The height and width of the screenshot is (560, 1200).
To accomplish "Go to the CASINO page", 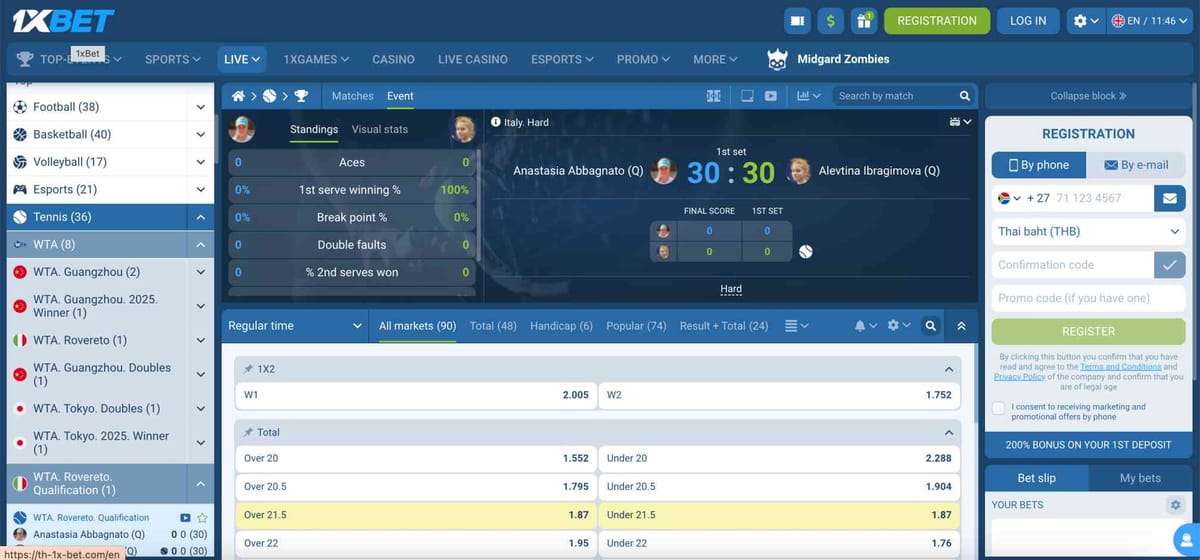I will coord(393,59).
